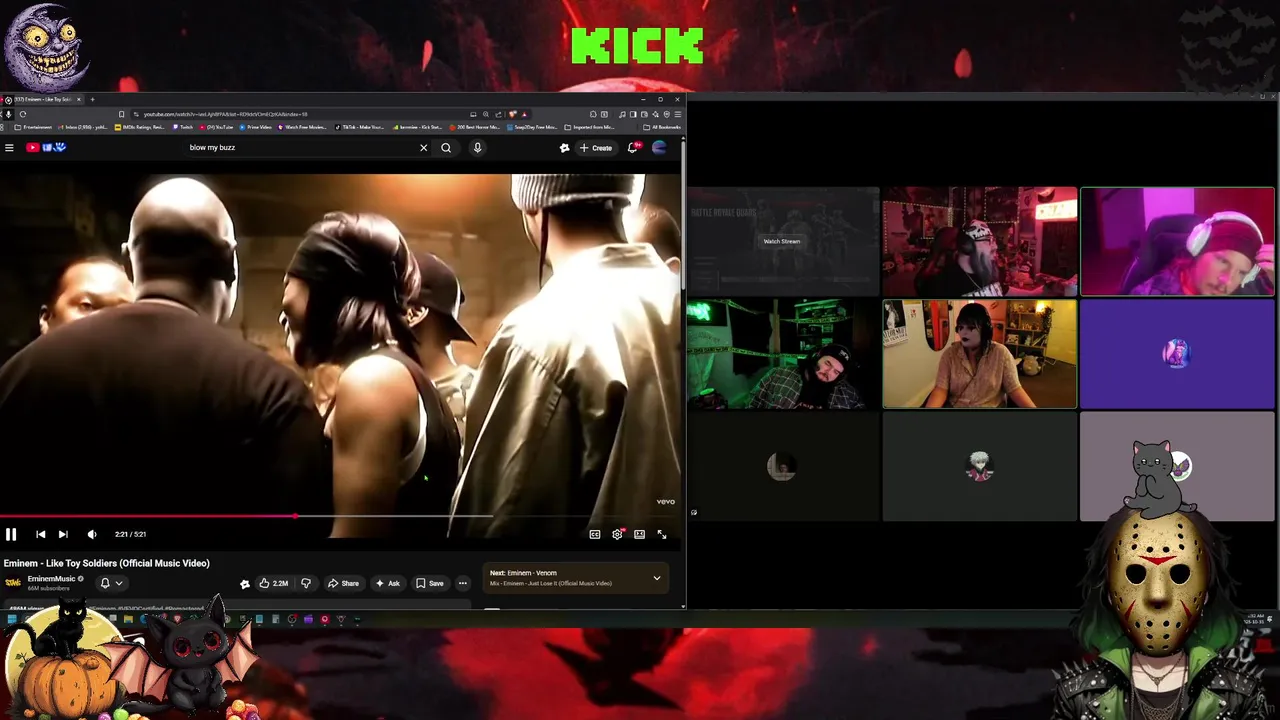Click the browser address bar URL
The width and height of the screenshot is (1280, 720).
(225, 114)
